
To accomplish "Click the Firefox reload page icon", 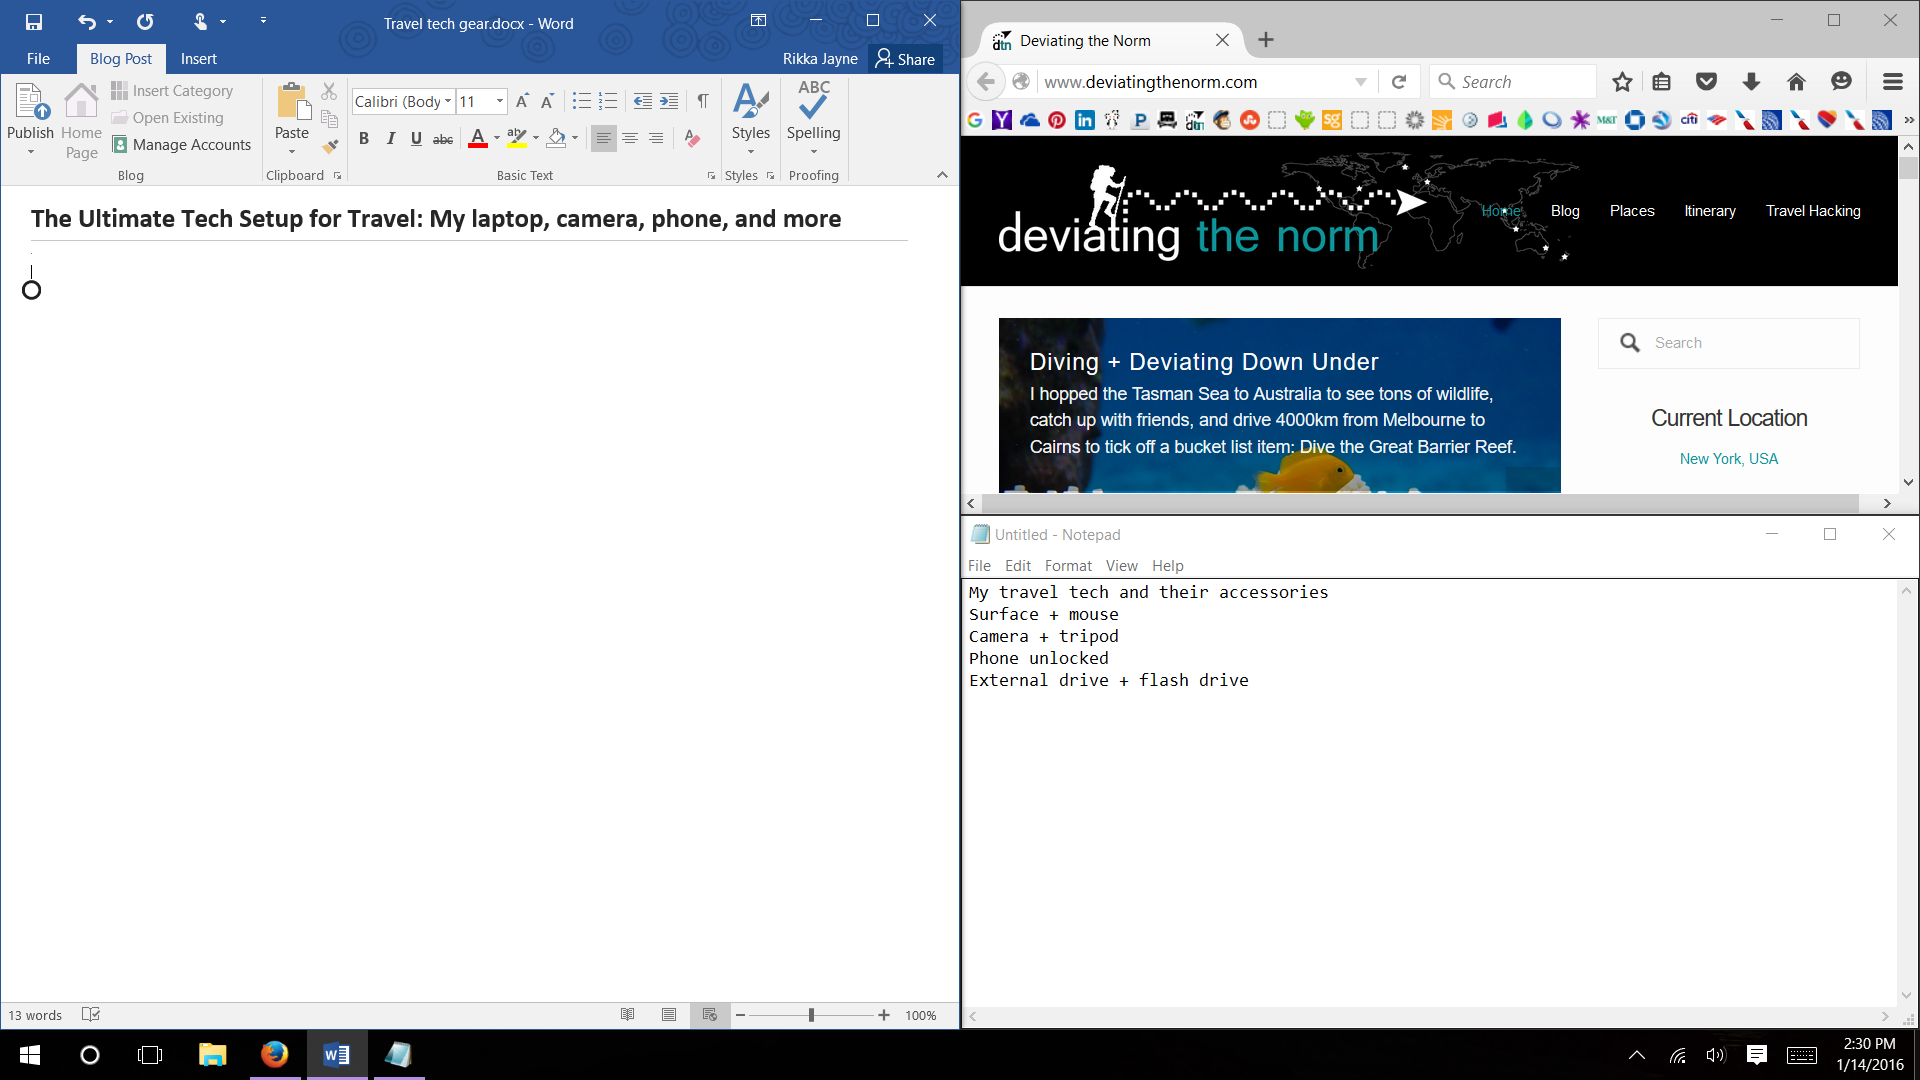I will coord(1399,82).
